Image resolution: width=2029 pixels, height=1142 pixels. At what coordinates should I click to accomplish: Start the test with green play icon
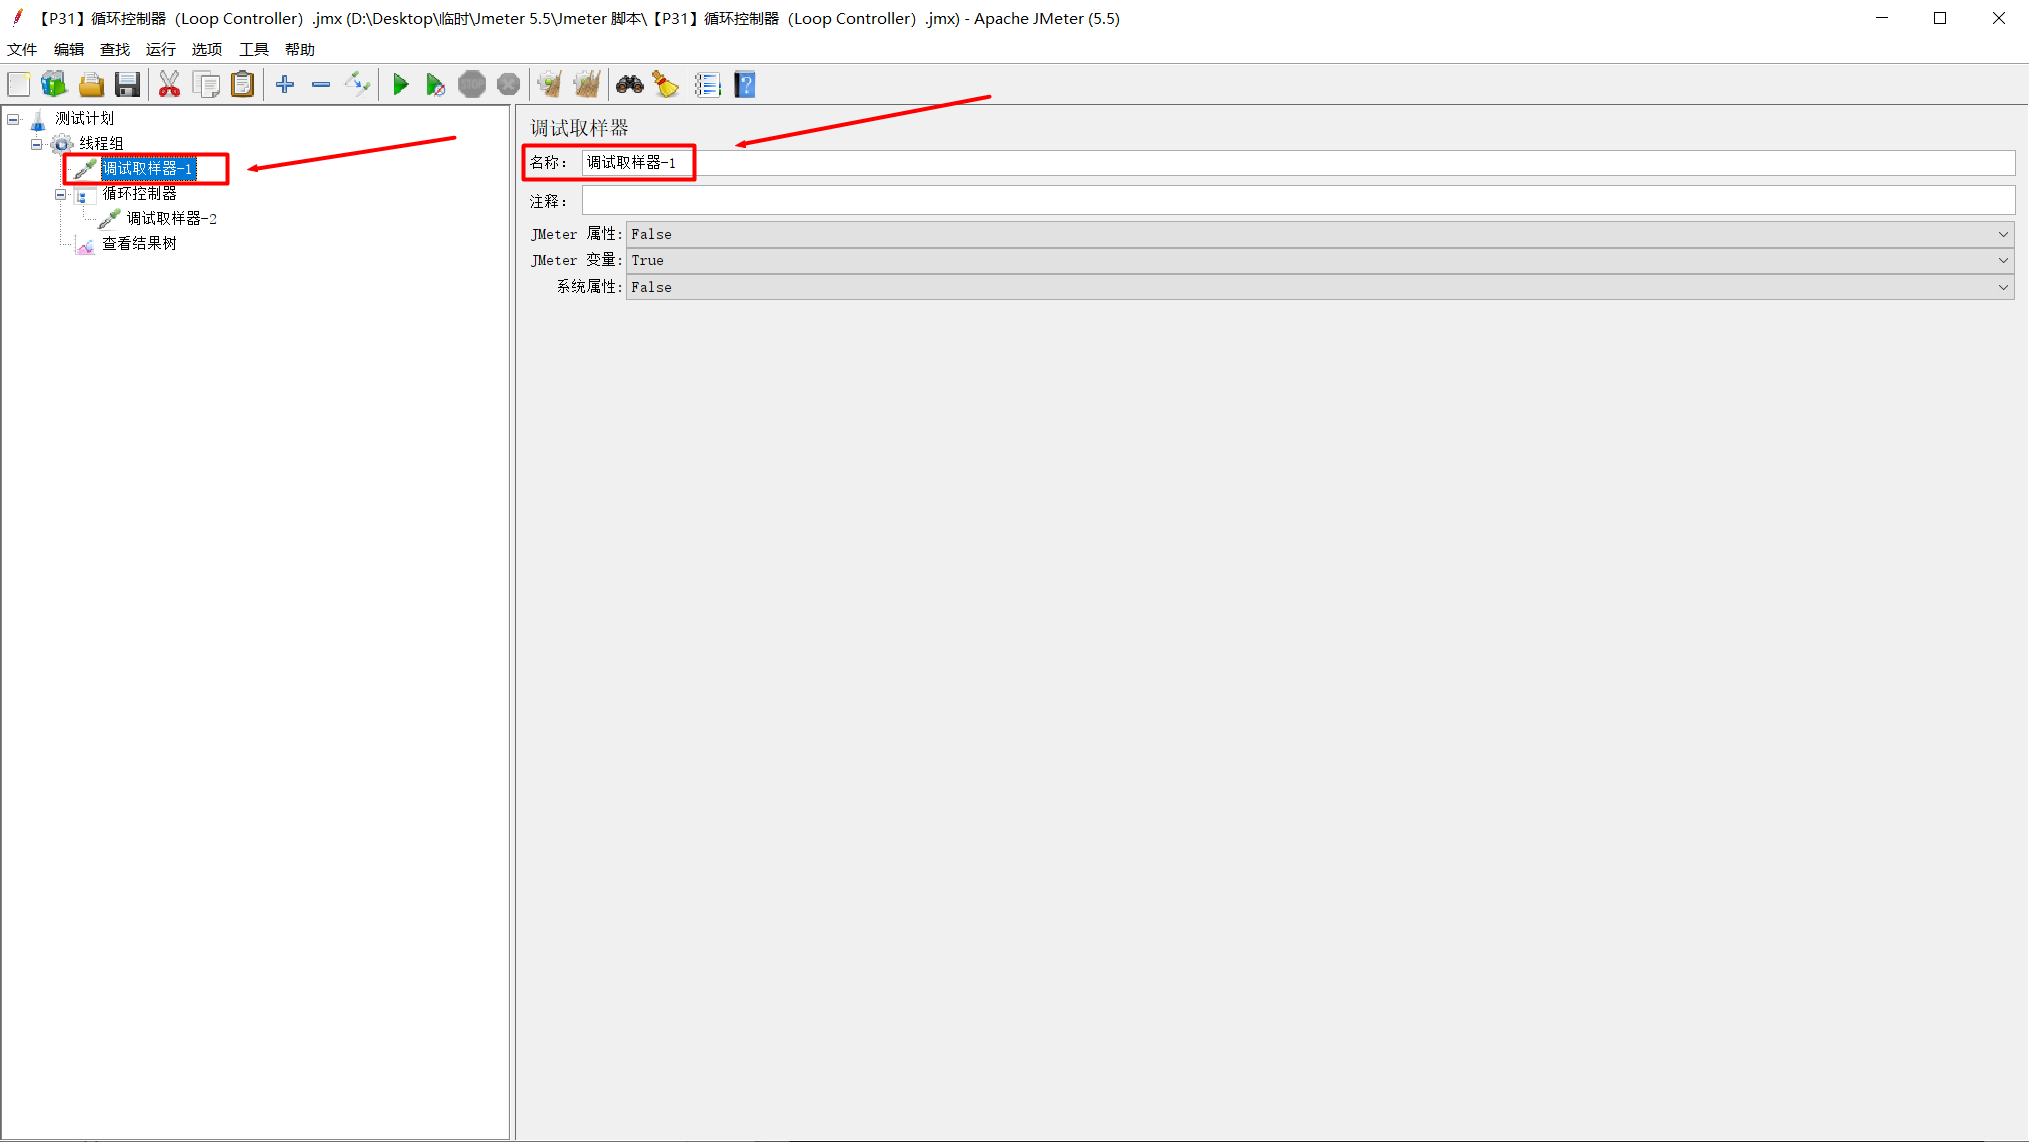coord(401,85)
